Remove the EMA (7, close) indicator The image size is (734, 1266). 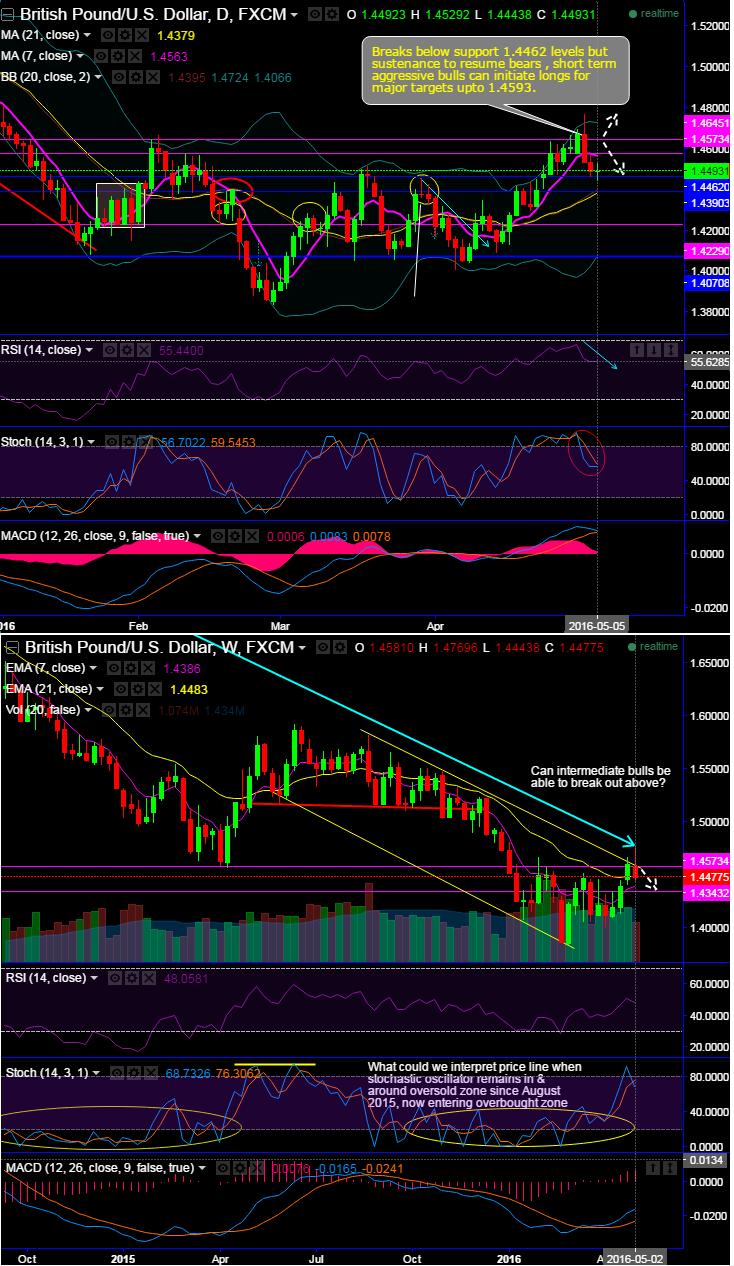tap(148, 667)
